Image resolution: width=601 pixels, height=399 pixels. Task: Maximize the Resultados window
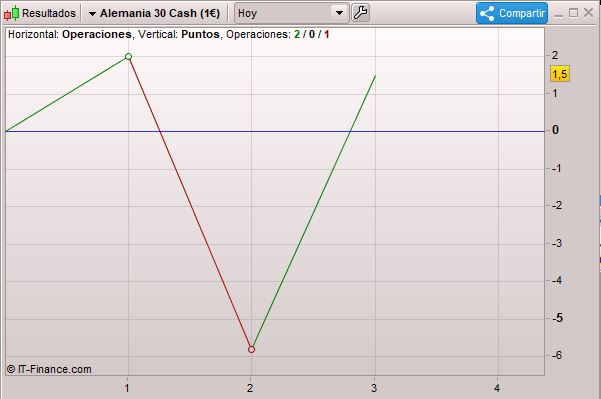(x=573, y=13)
